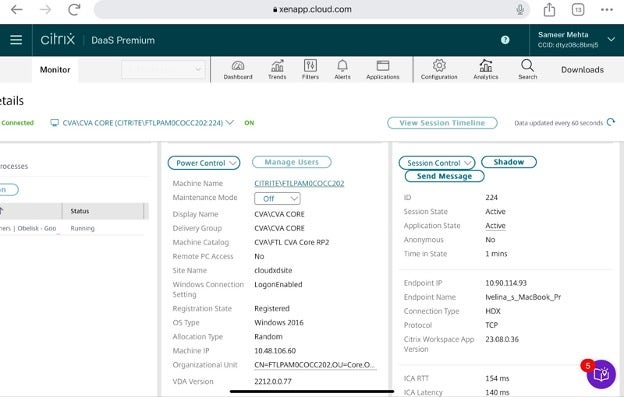The width and height of the screenshot is (624, 397).
Task: Open the browser three-dot menu
Action: [606, 10]
